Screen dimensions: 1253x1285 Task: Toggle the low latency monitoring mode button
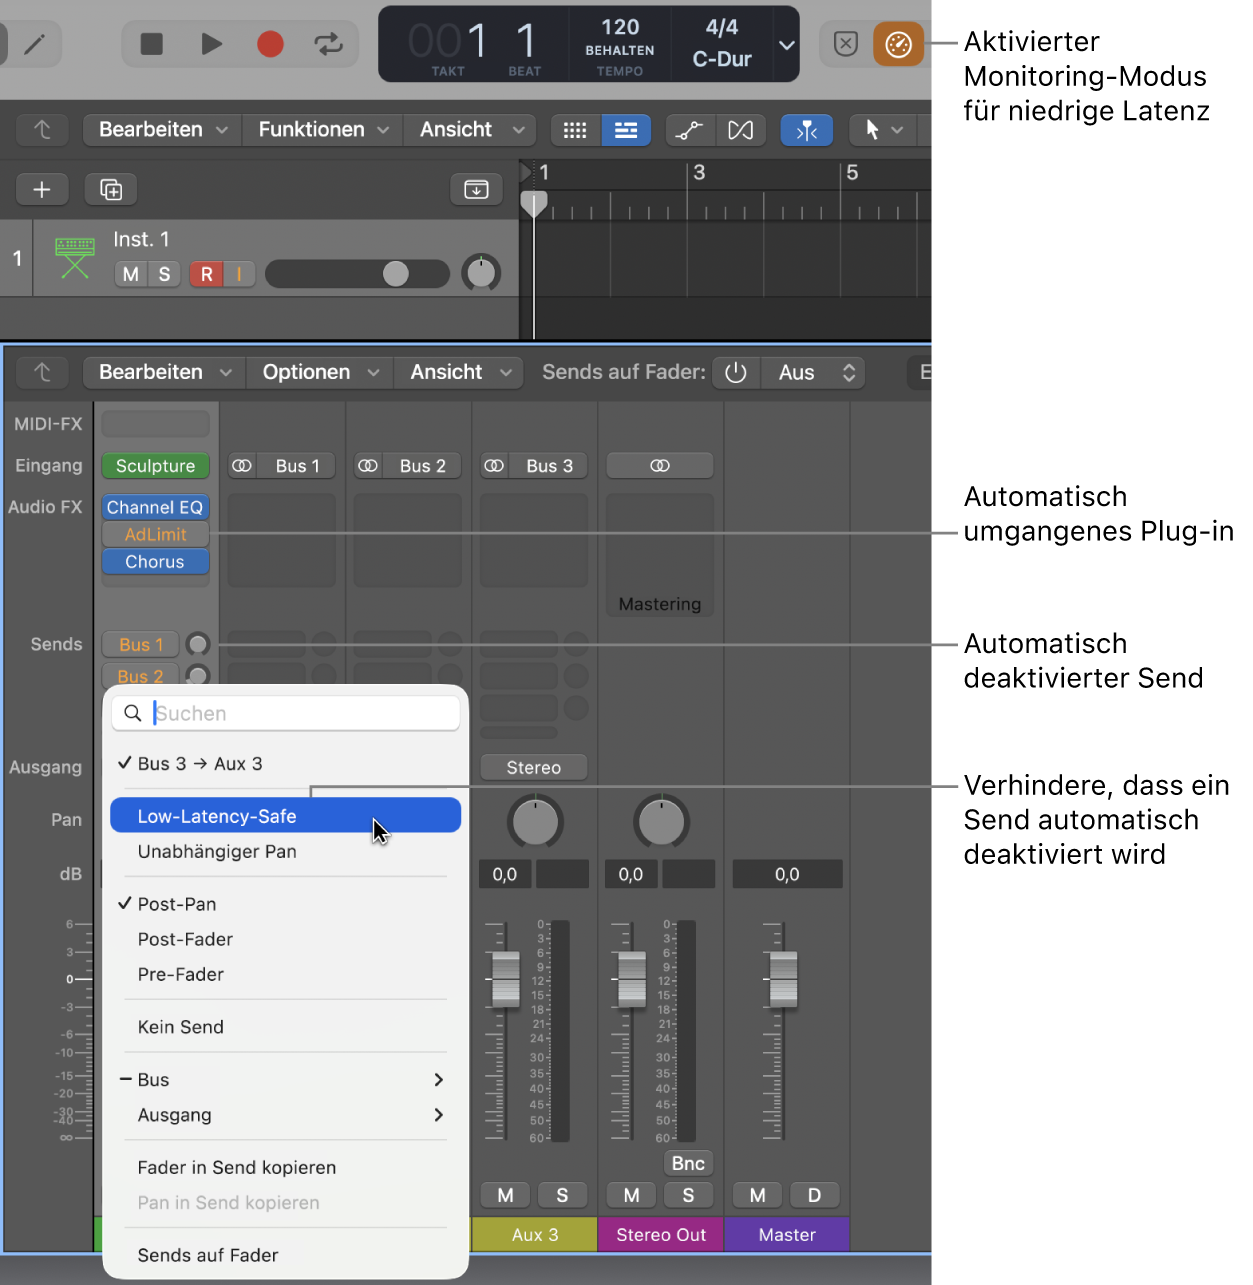tap(898, 45)
